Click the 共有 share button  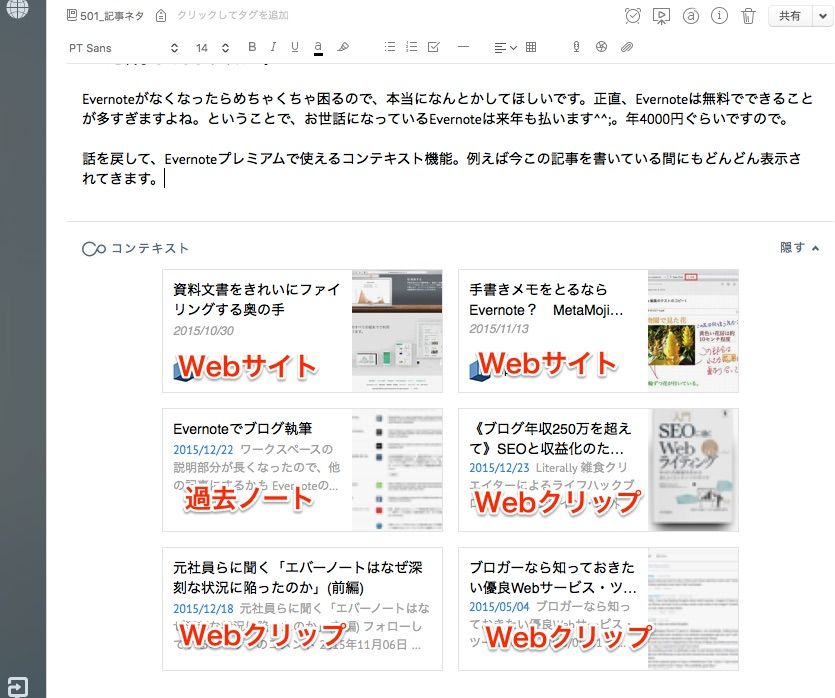790,16
